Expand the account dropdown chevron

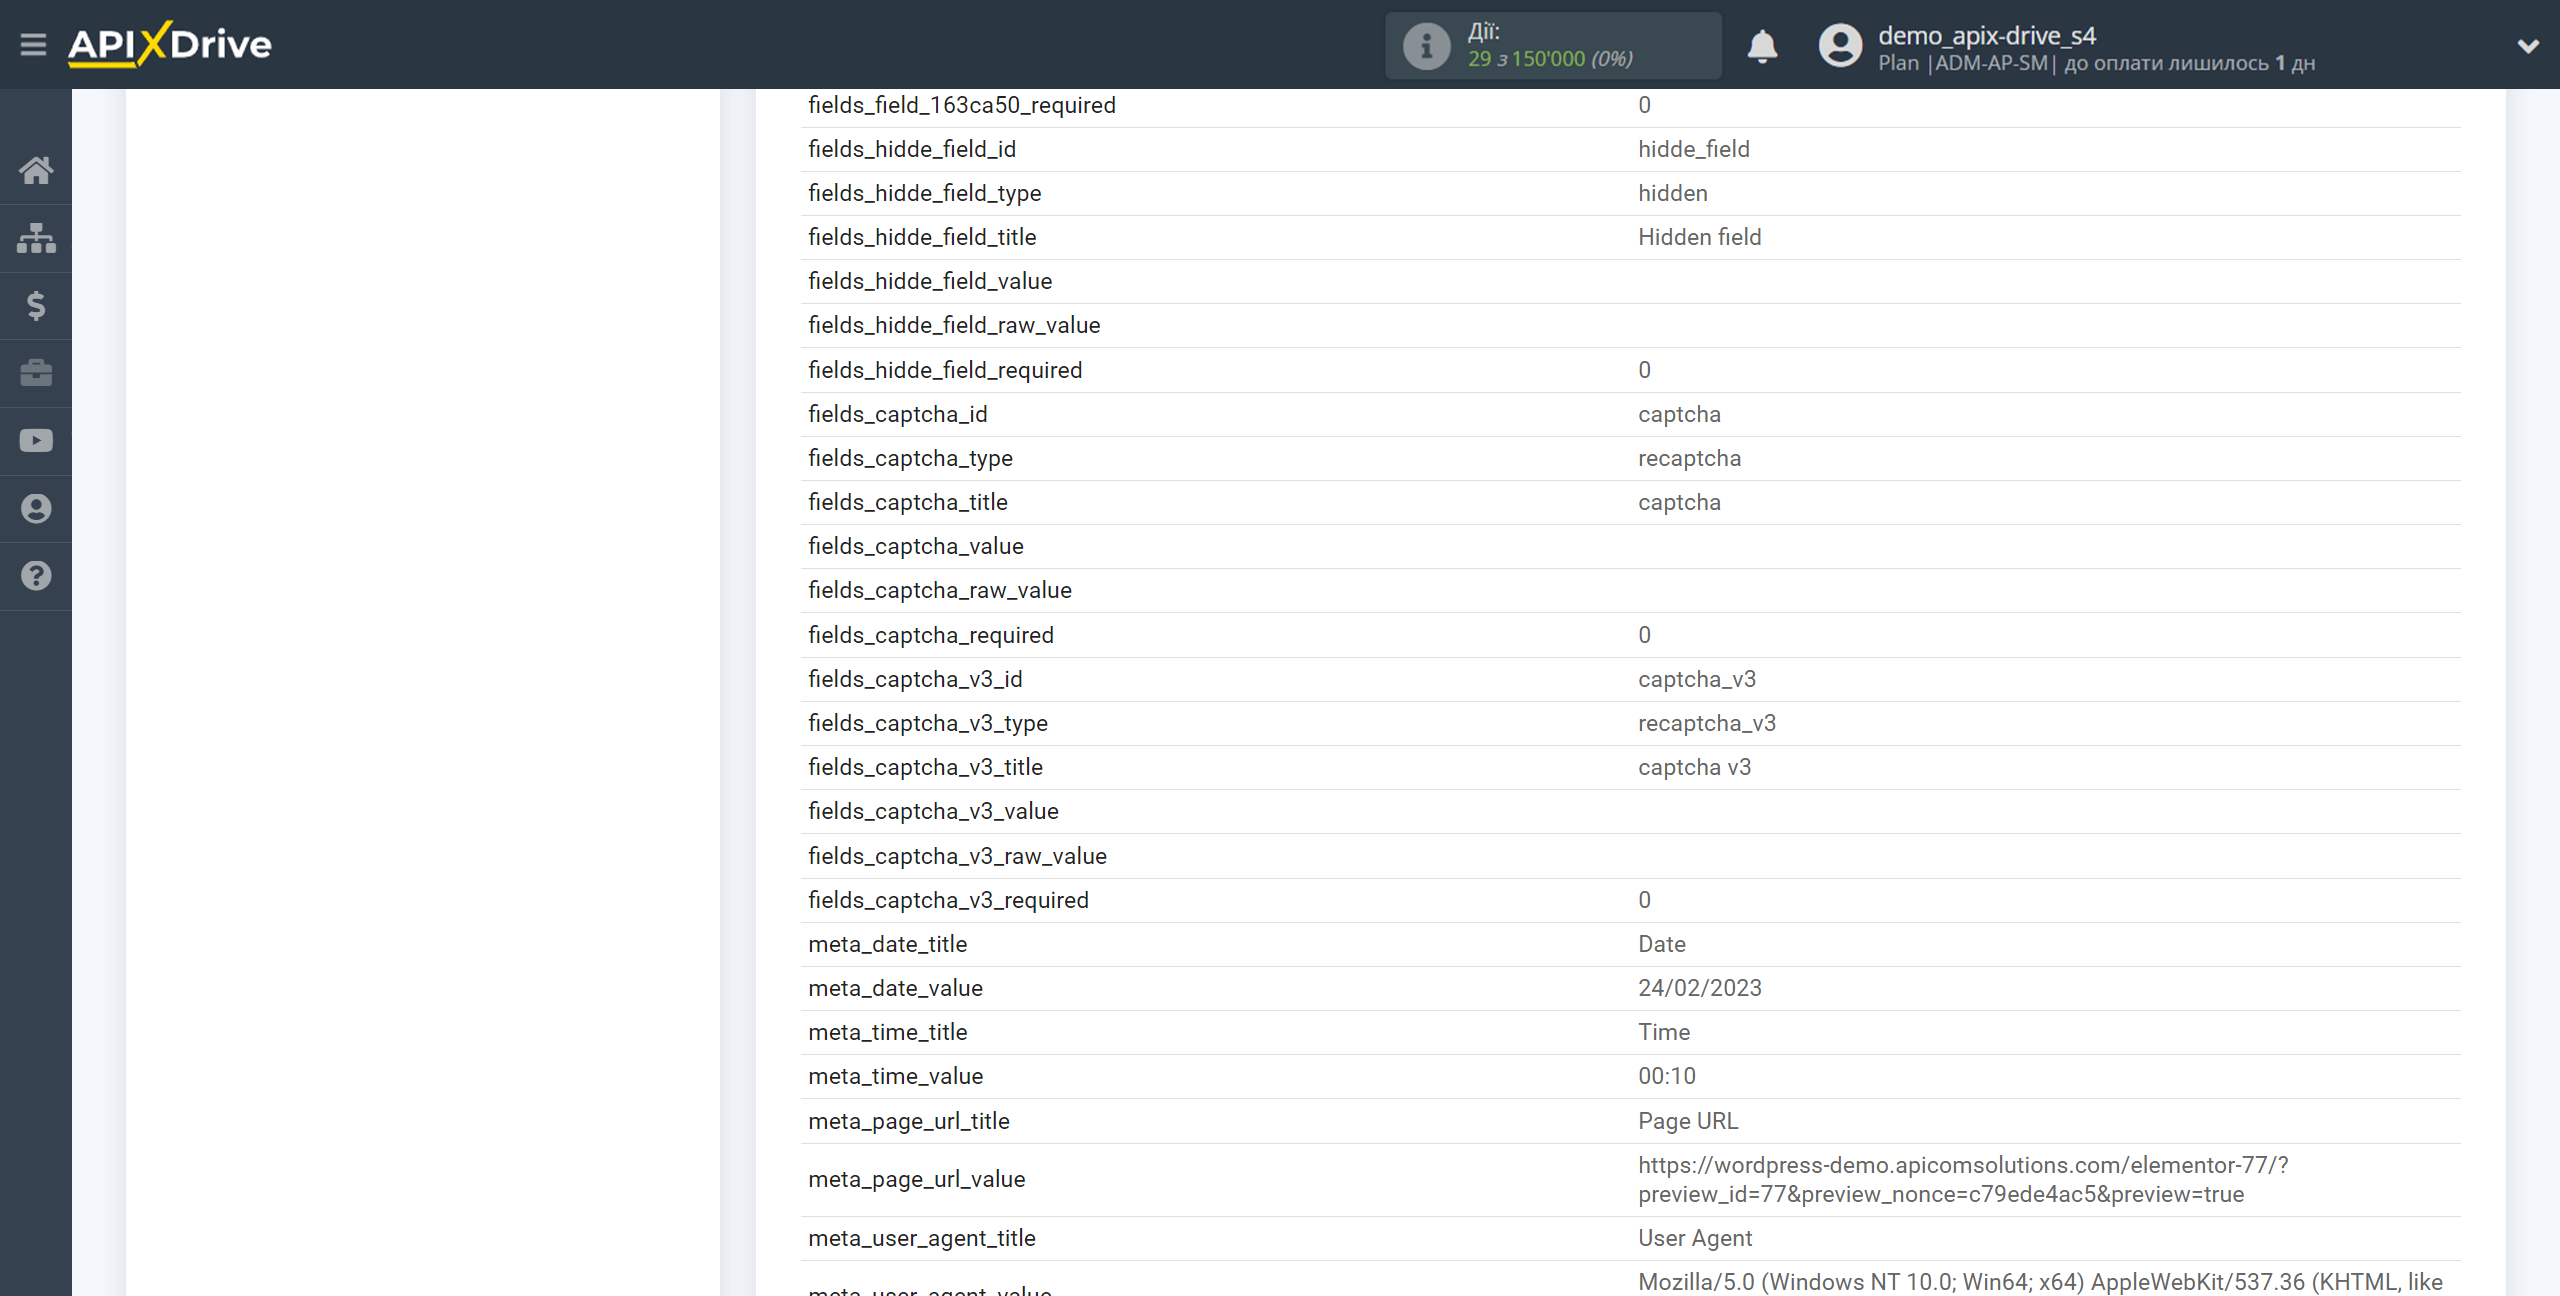2527,46
